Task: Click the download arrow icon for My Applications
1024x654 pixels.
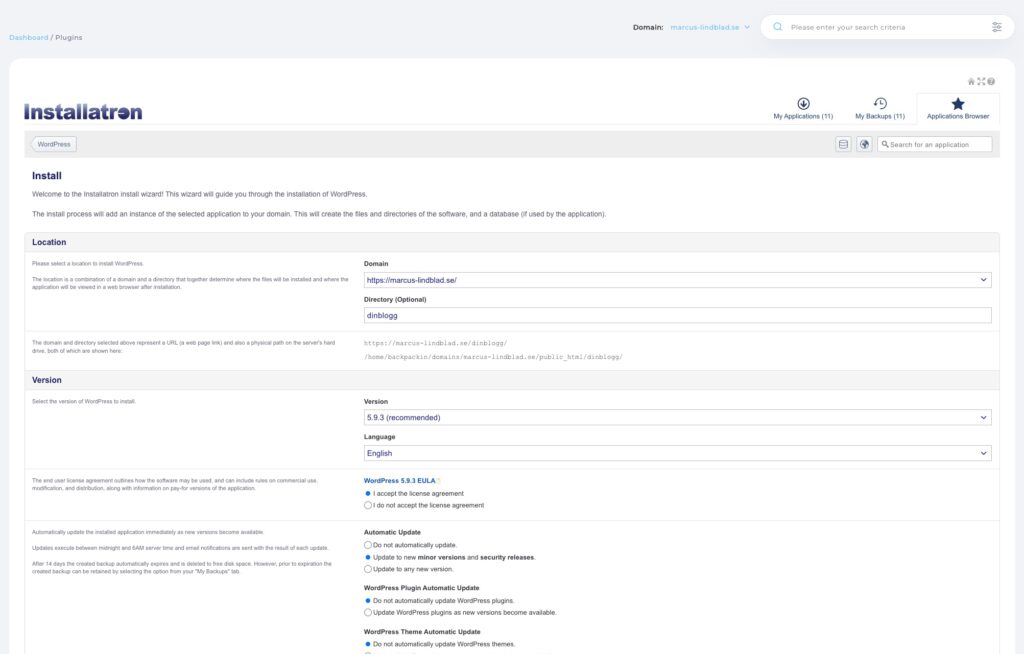Action: pyautogui.click(x=803, y=103)
